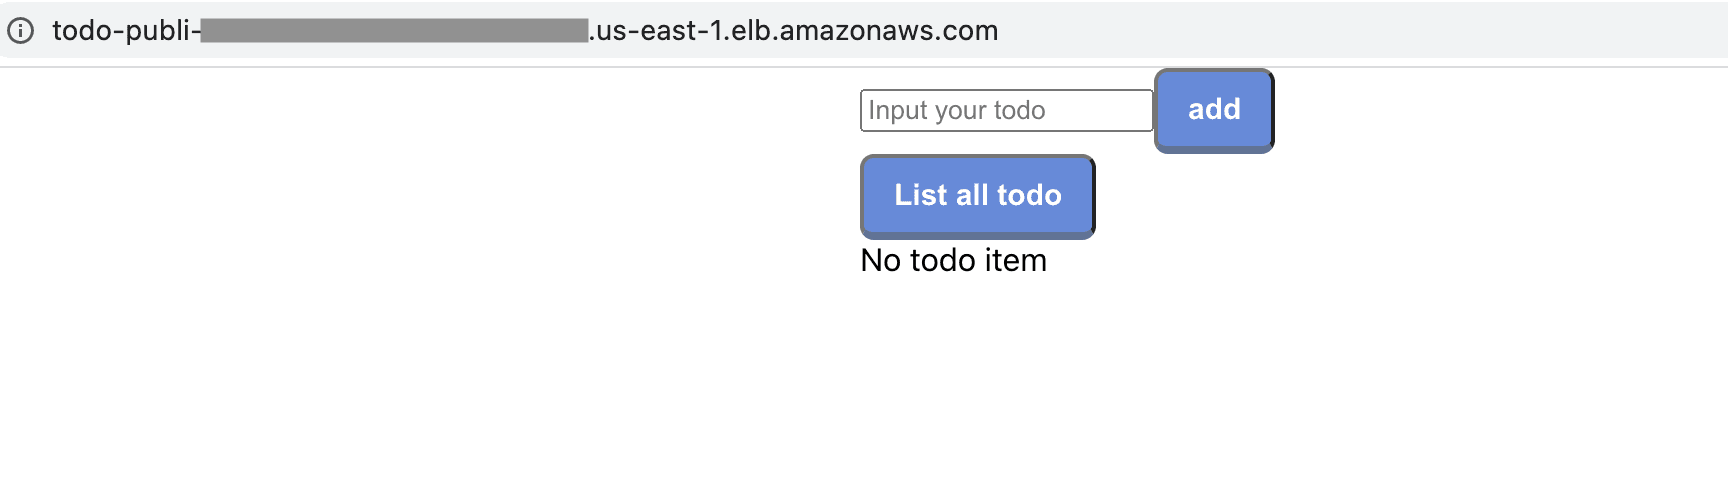
Task: Click the greyed-out redacted section of the URL
Action: [x=394, y=31]
